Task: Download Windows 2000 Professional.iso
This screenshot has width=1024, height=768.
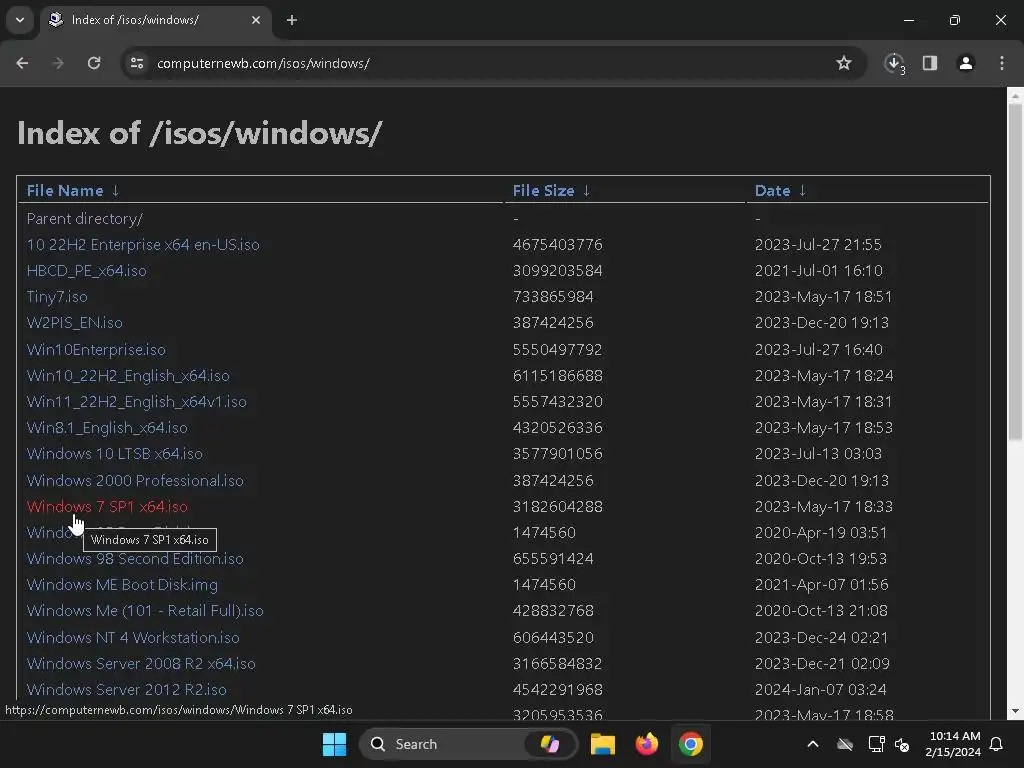Action: click(x=135, y=481)
